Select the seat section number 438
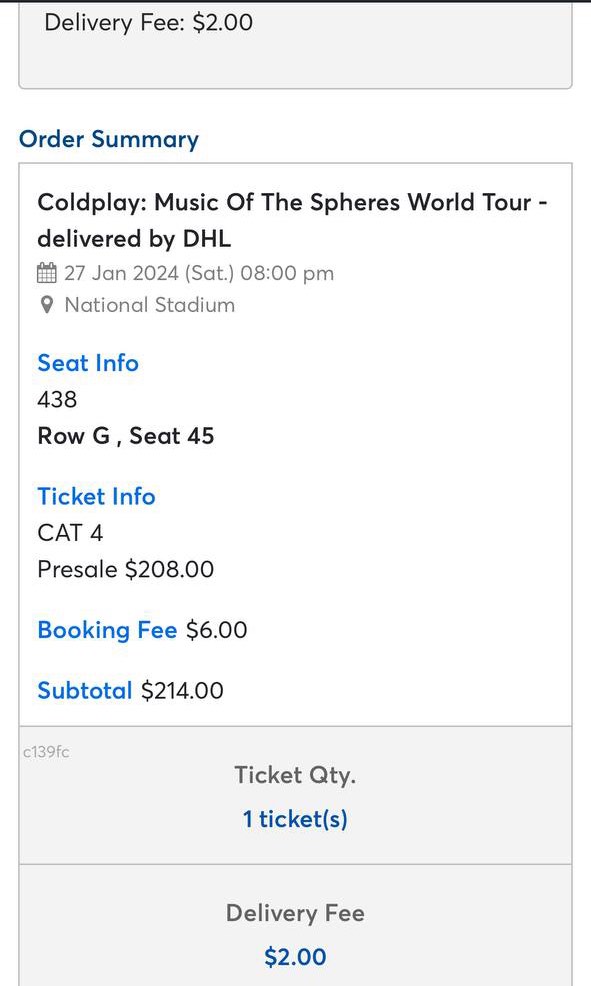Screen dimensions: 591x986 57,399
